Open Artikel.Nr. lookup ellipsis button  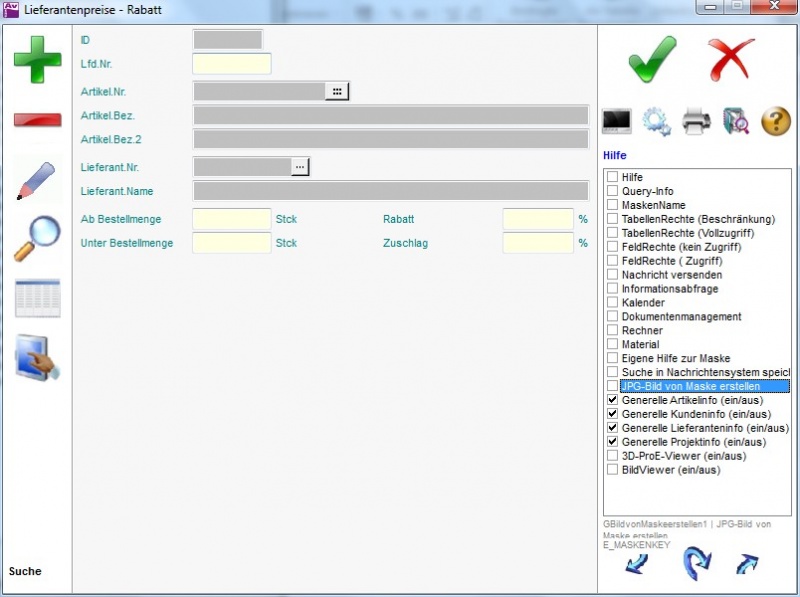pyautogui.click(x=337, y=91)
